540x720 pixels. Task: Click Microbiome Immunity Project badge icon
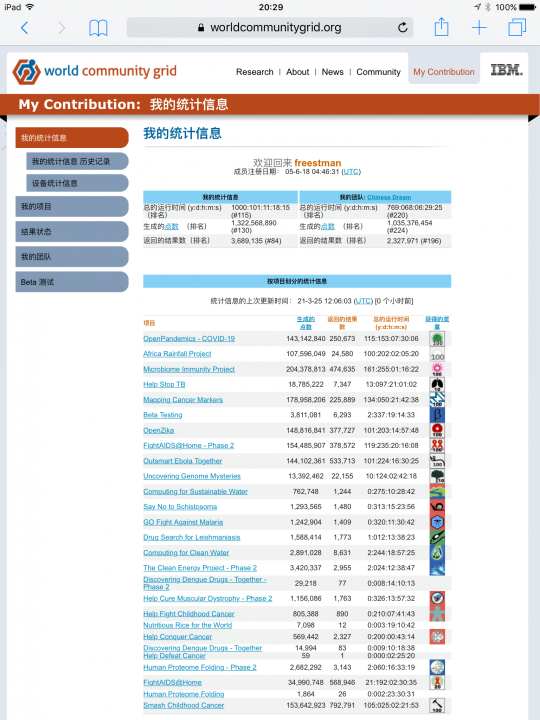pyautogui.click(x=437, y=370)
